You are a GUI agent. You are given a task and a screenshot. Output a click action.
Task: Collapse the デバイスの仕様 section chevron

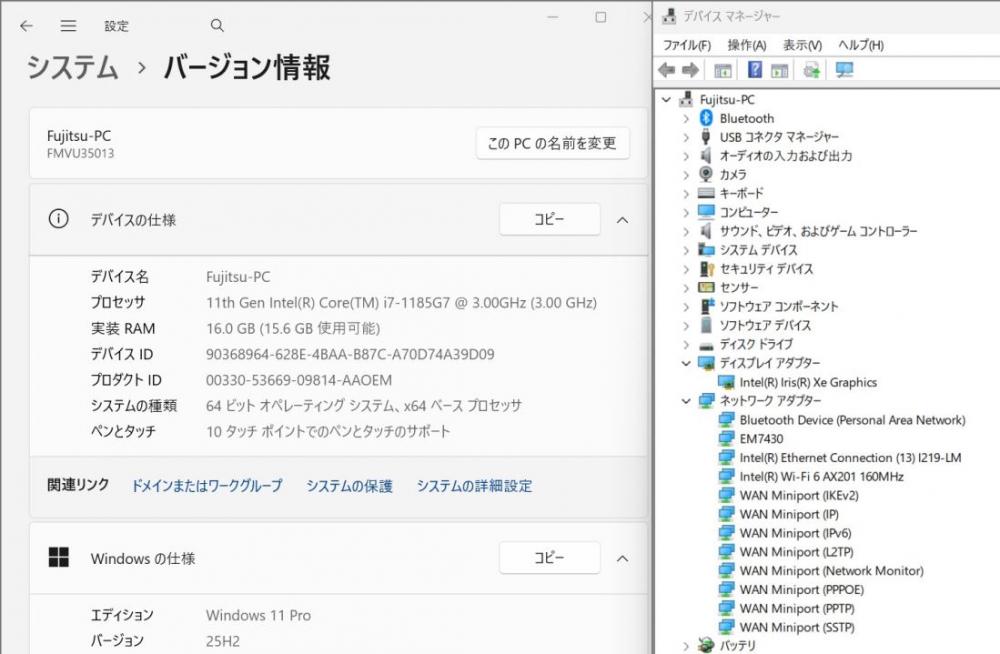(x=622, y=220)
